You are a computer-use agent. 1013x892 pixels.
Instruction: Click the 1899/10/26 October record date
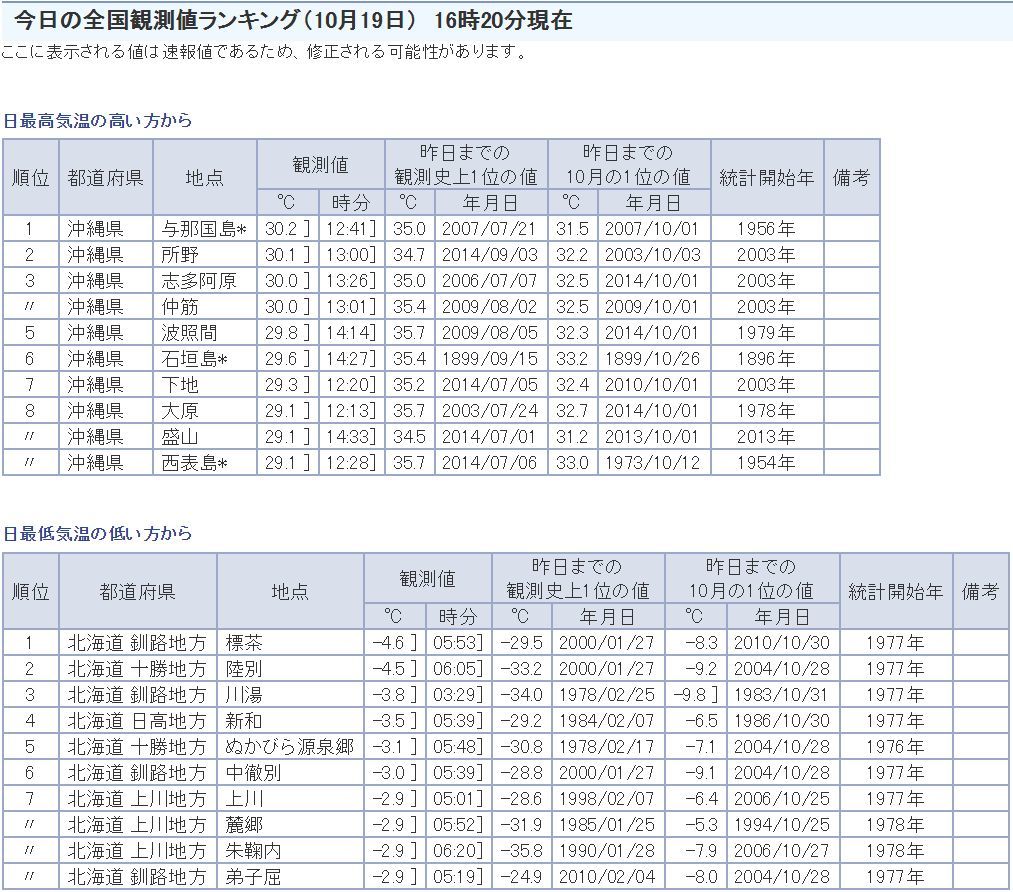click(653, 358)
